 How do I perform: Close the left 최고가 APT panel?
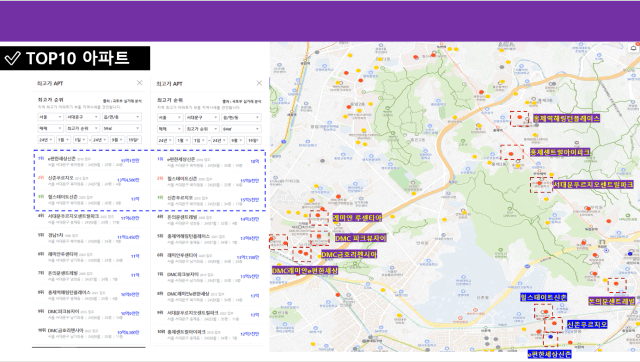pos(140,83)
